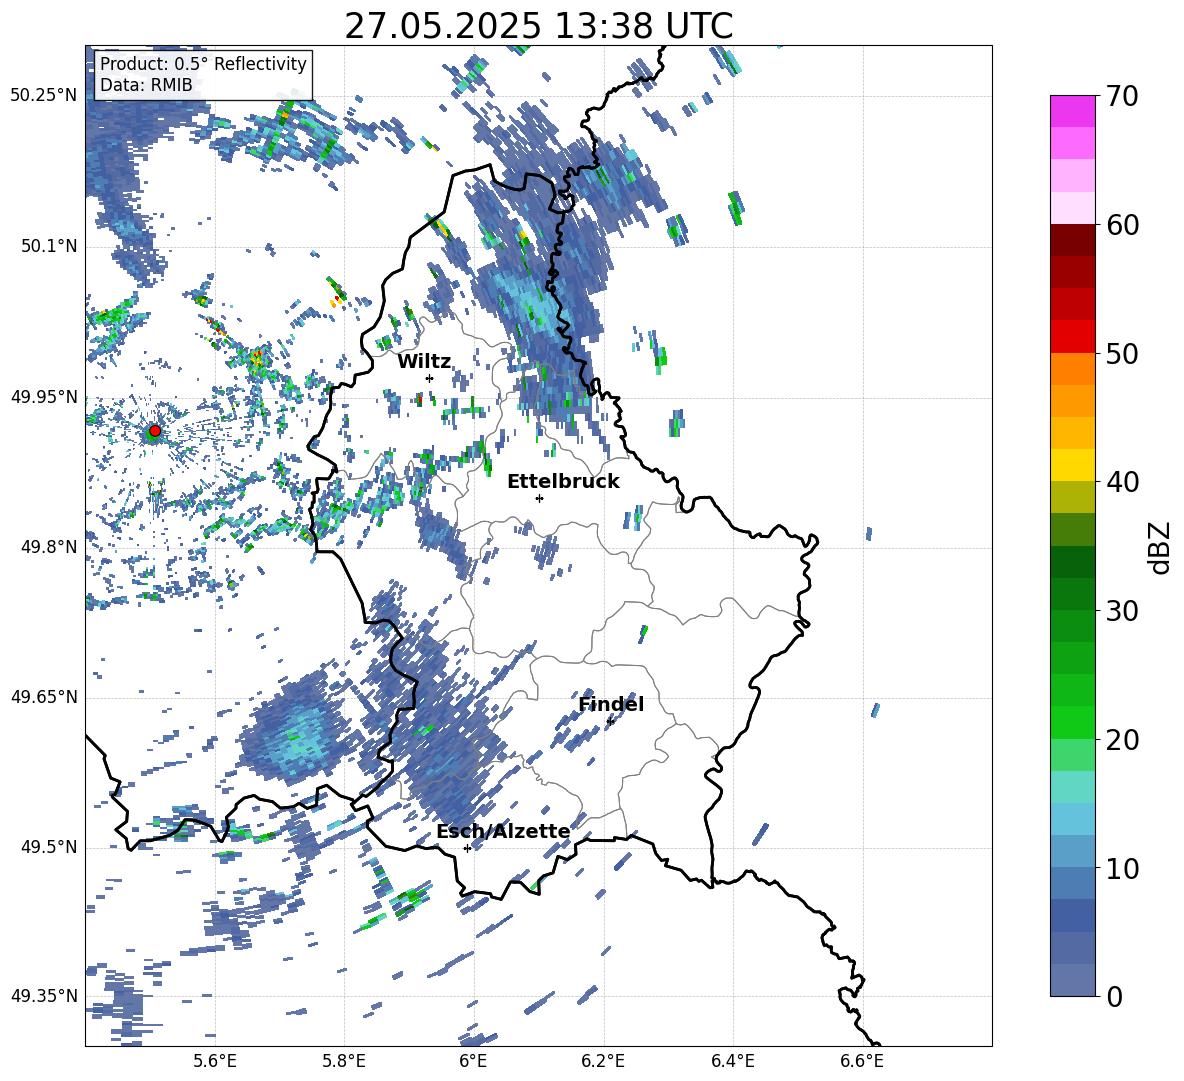
Task: Click the 30 tick on the colorbar
Action: (1122, 611)
